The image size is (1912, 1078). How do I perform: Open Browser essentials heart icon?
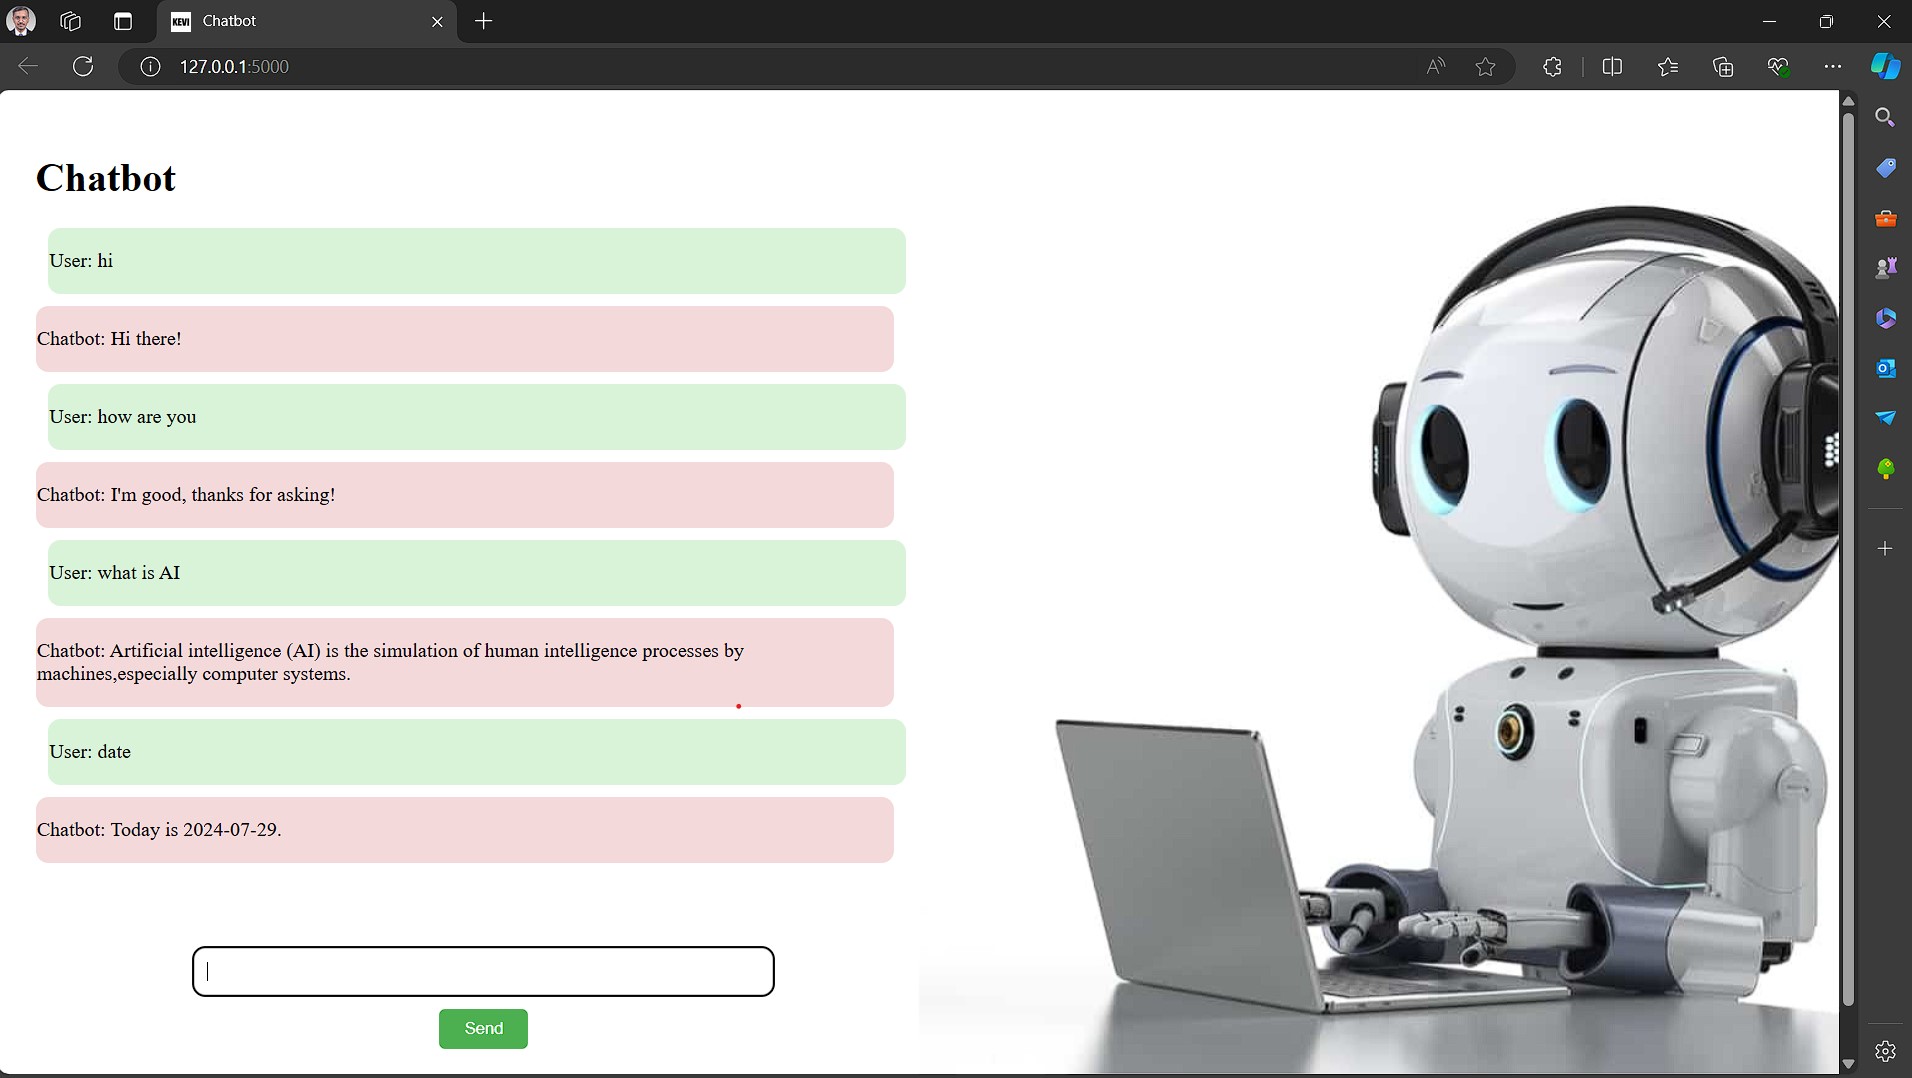1778,66
